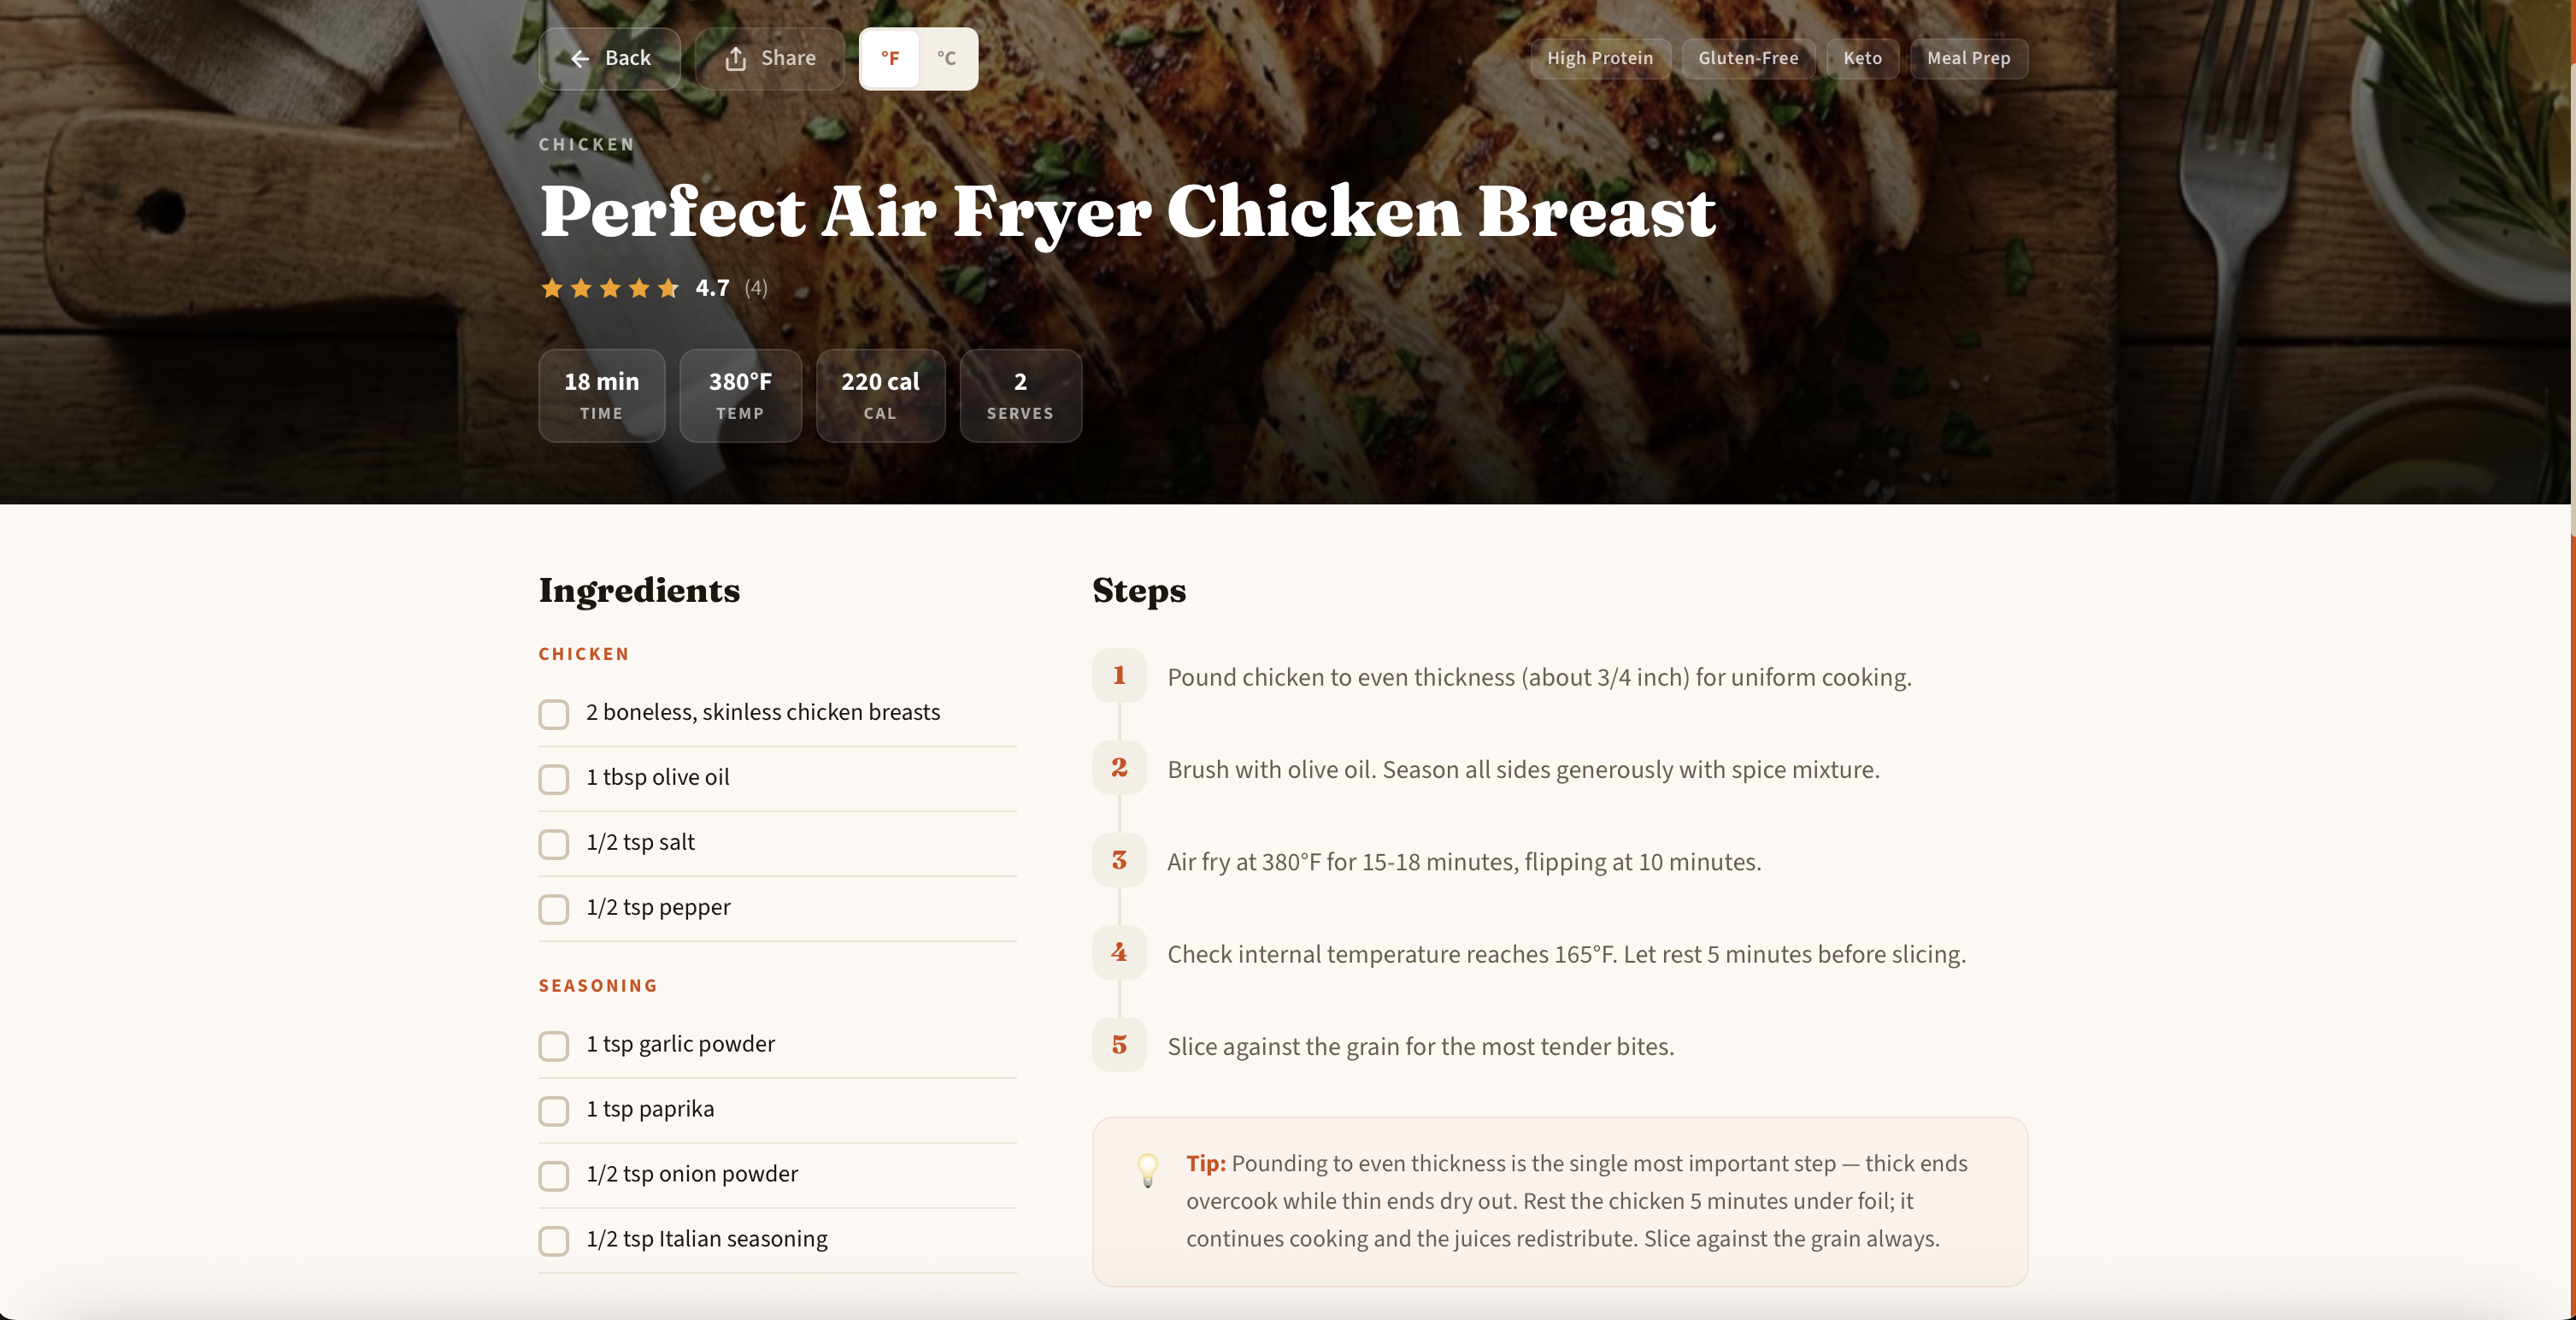
Task: Select the Keto tag
Action: pos(1862,59)
